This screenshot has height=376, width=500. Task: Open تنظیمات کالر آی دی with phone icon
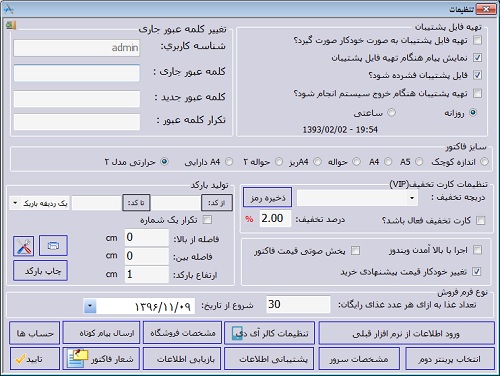(x=269, y=333)
